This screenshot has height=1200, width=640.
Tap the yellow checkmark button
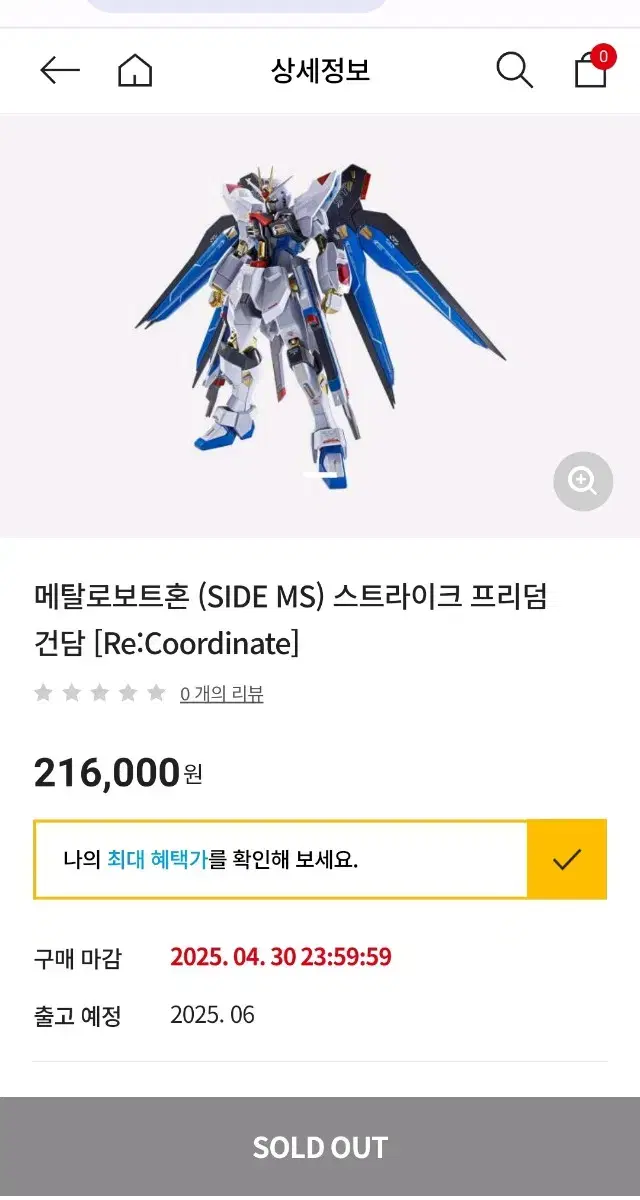coord(566,859)
